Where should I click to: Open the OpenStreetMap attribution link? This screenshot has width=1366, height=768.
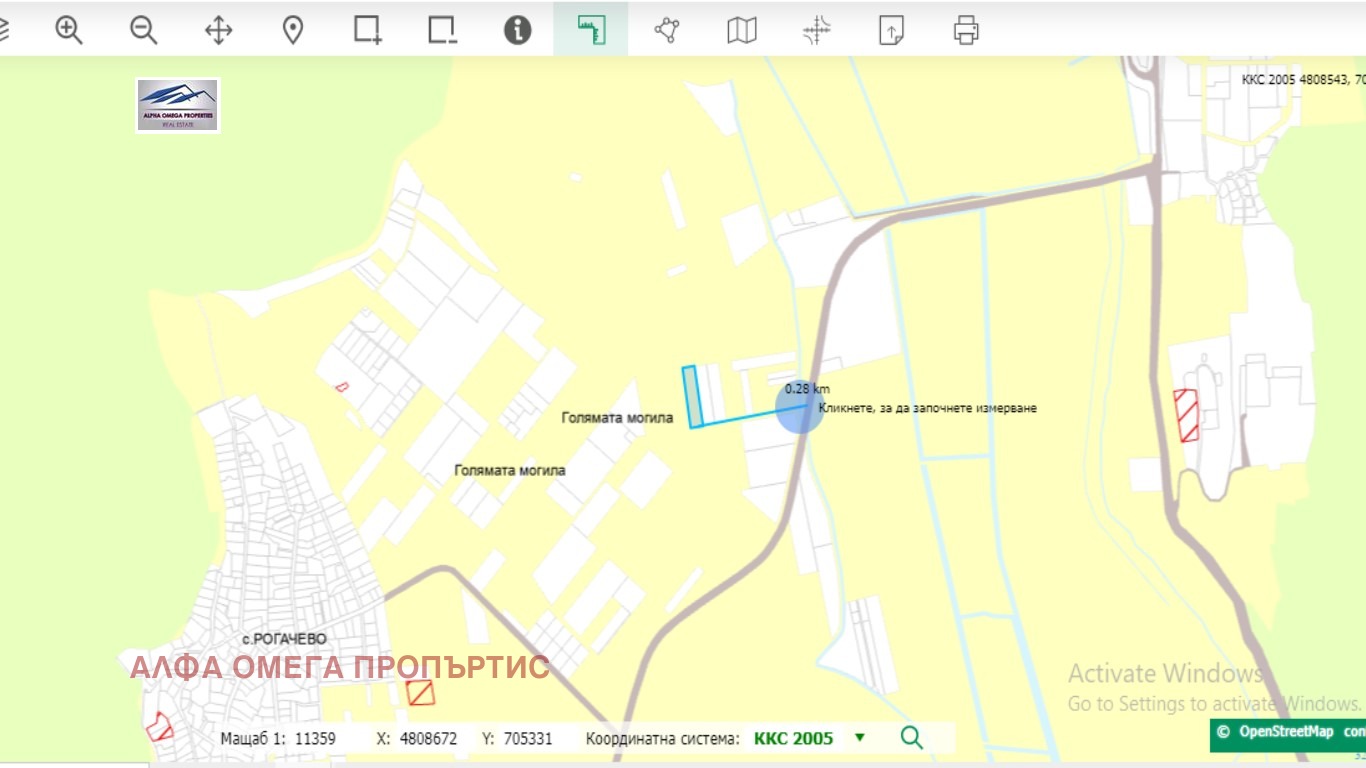tap(1285, 731)
